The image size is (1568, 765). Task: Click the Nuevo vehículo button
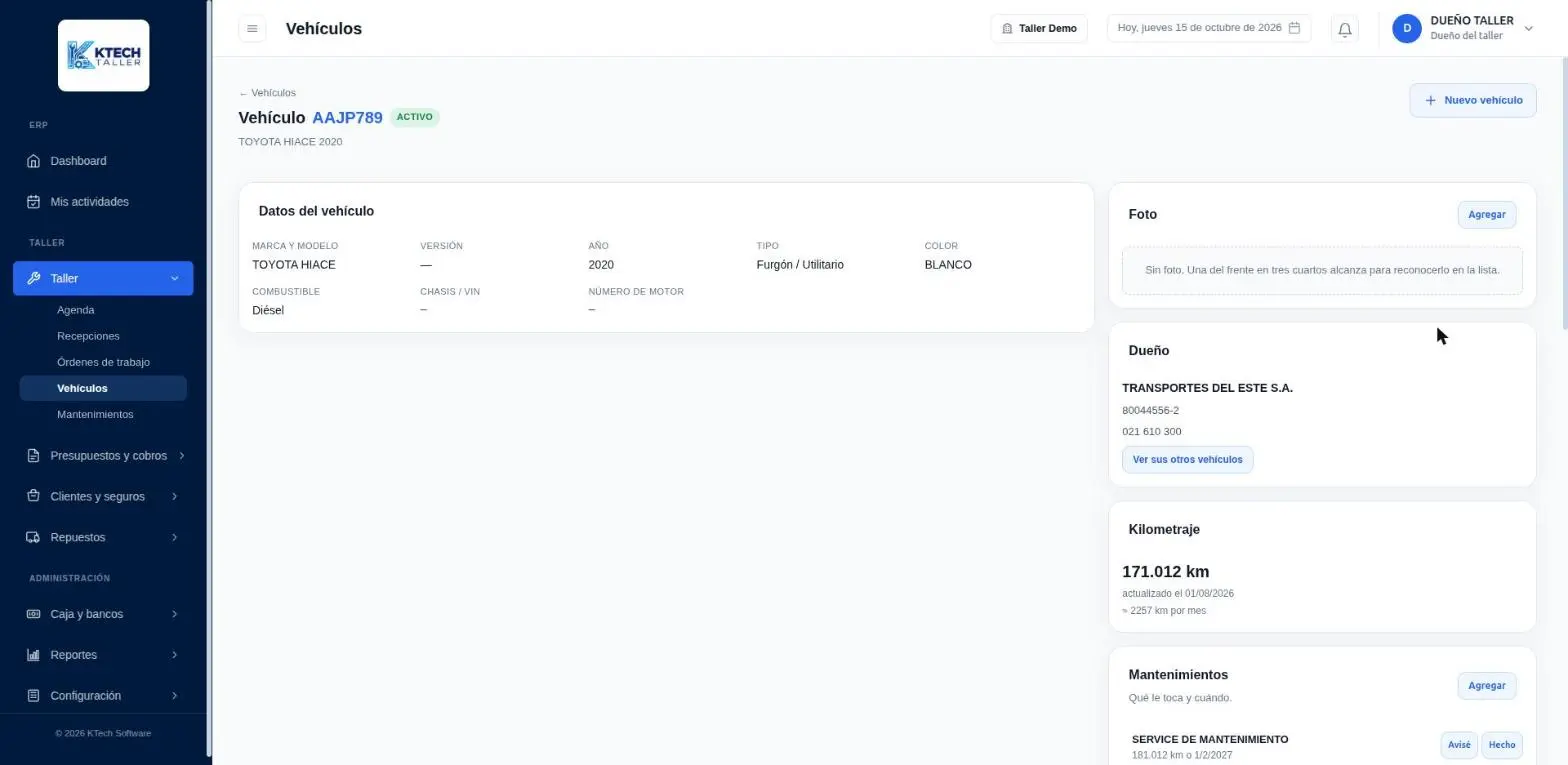tap(1473, 100)
